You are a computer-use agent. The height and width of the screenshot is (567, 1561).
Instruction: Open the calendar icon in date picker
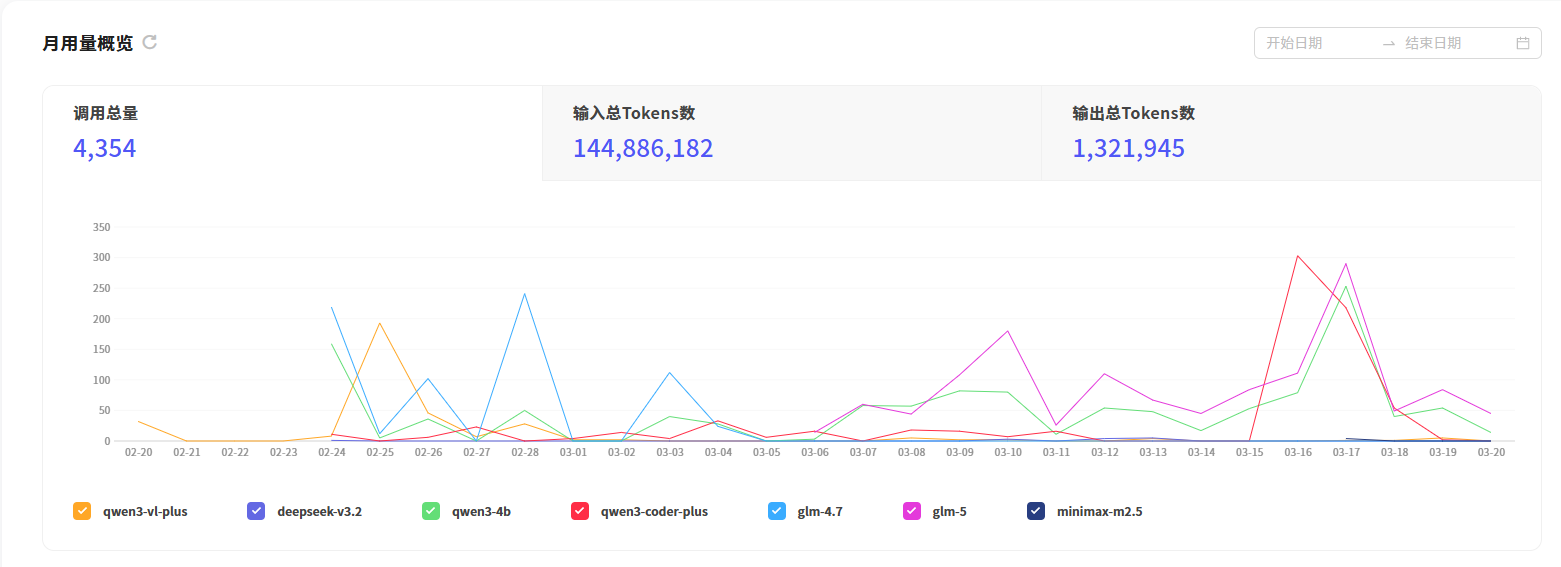[x=1523, y=43]
